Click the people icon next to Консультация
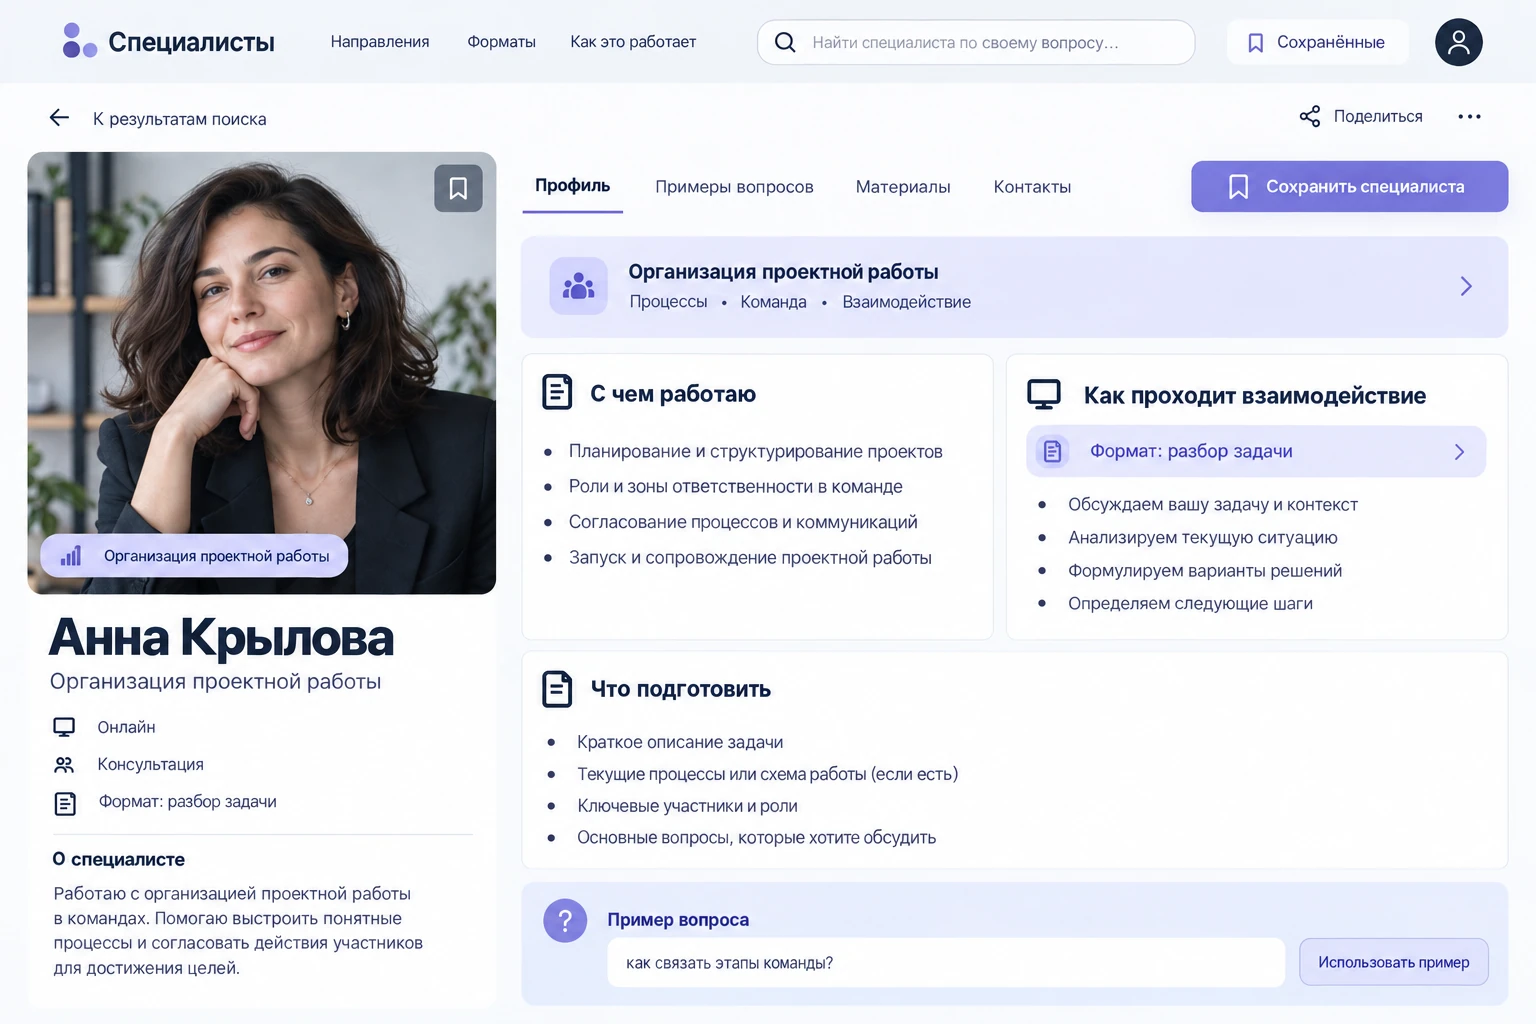Image resolution: width=1536 pixels, height=1024 pixels. point(64,765)
